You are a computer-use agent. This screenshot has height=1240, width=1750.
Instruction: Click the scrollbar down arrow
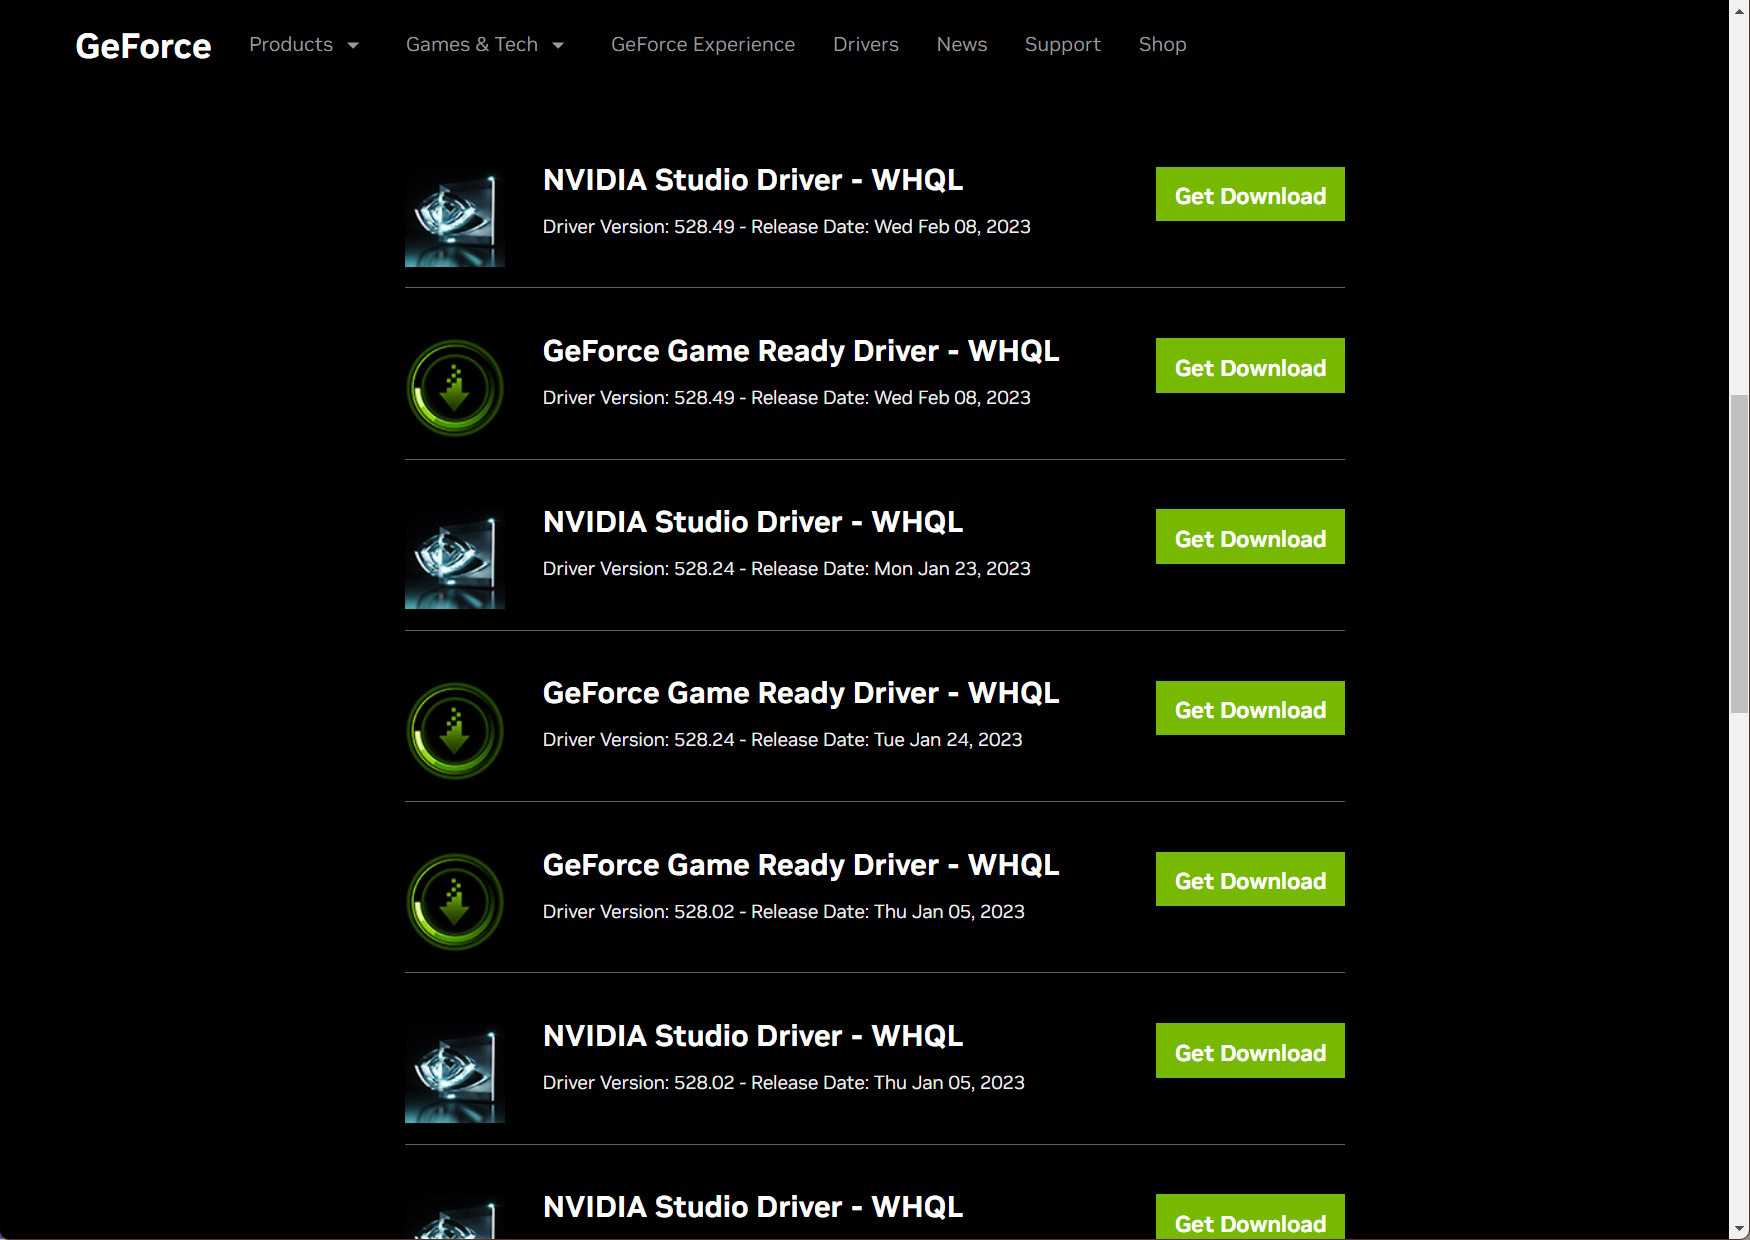pos(1739,1229)
